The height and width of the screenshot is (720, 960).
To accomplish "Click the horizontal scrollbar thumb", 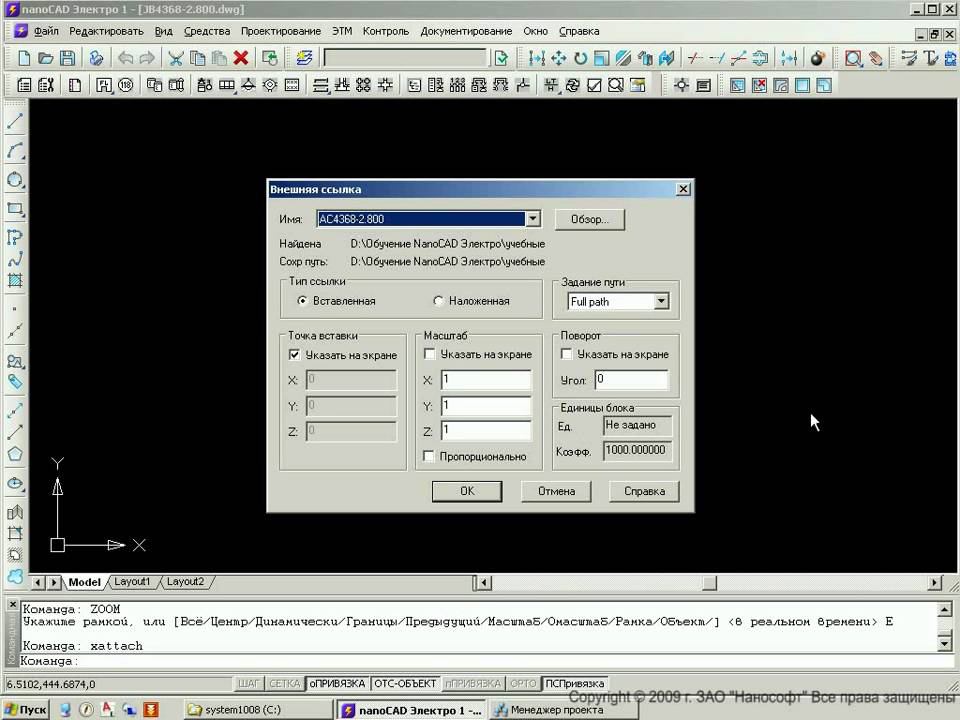I will coord(710,583).
